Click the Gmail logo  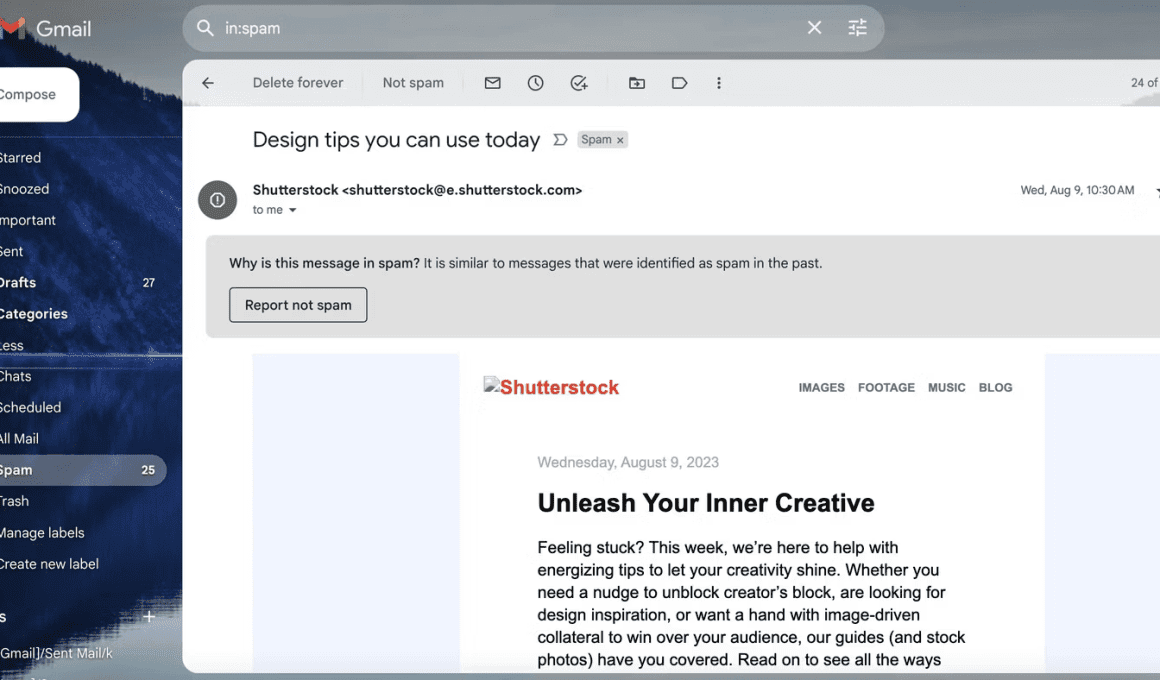click(46, 28)
